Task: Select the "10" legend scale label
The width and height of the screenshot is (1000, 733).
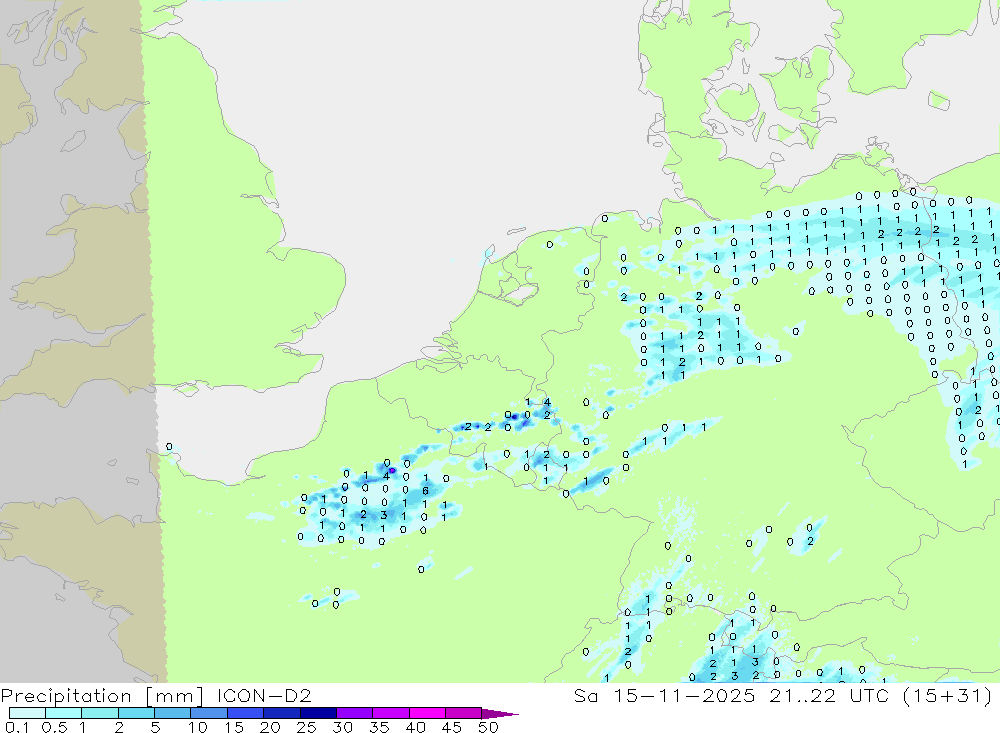Action: click(x=198, y=727)
